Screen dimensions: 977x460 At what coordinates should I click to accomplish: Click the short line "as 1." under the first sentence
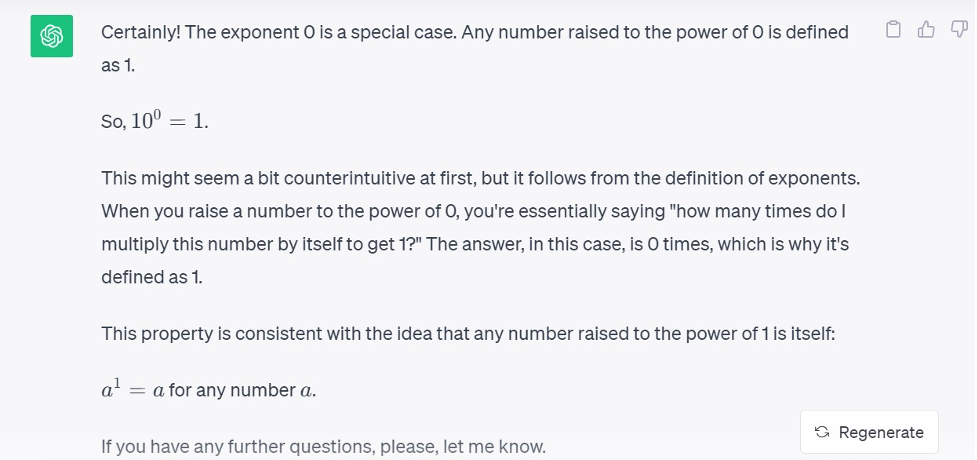[x=118, y=65]
